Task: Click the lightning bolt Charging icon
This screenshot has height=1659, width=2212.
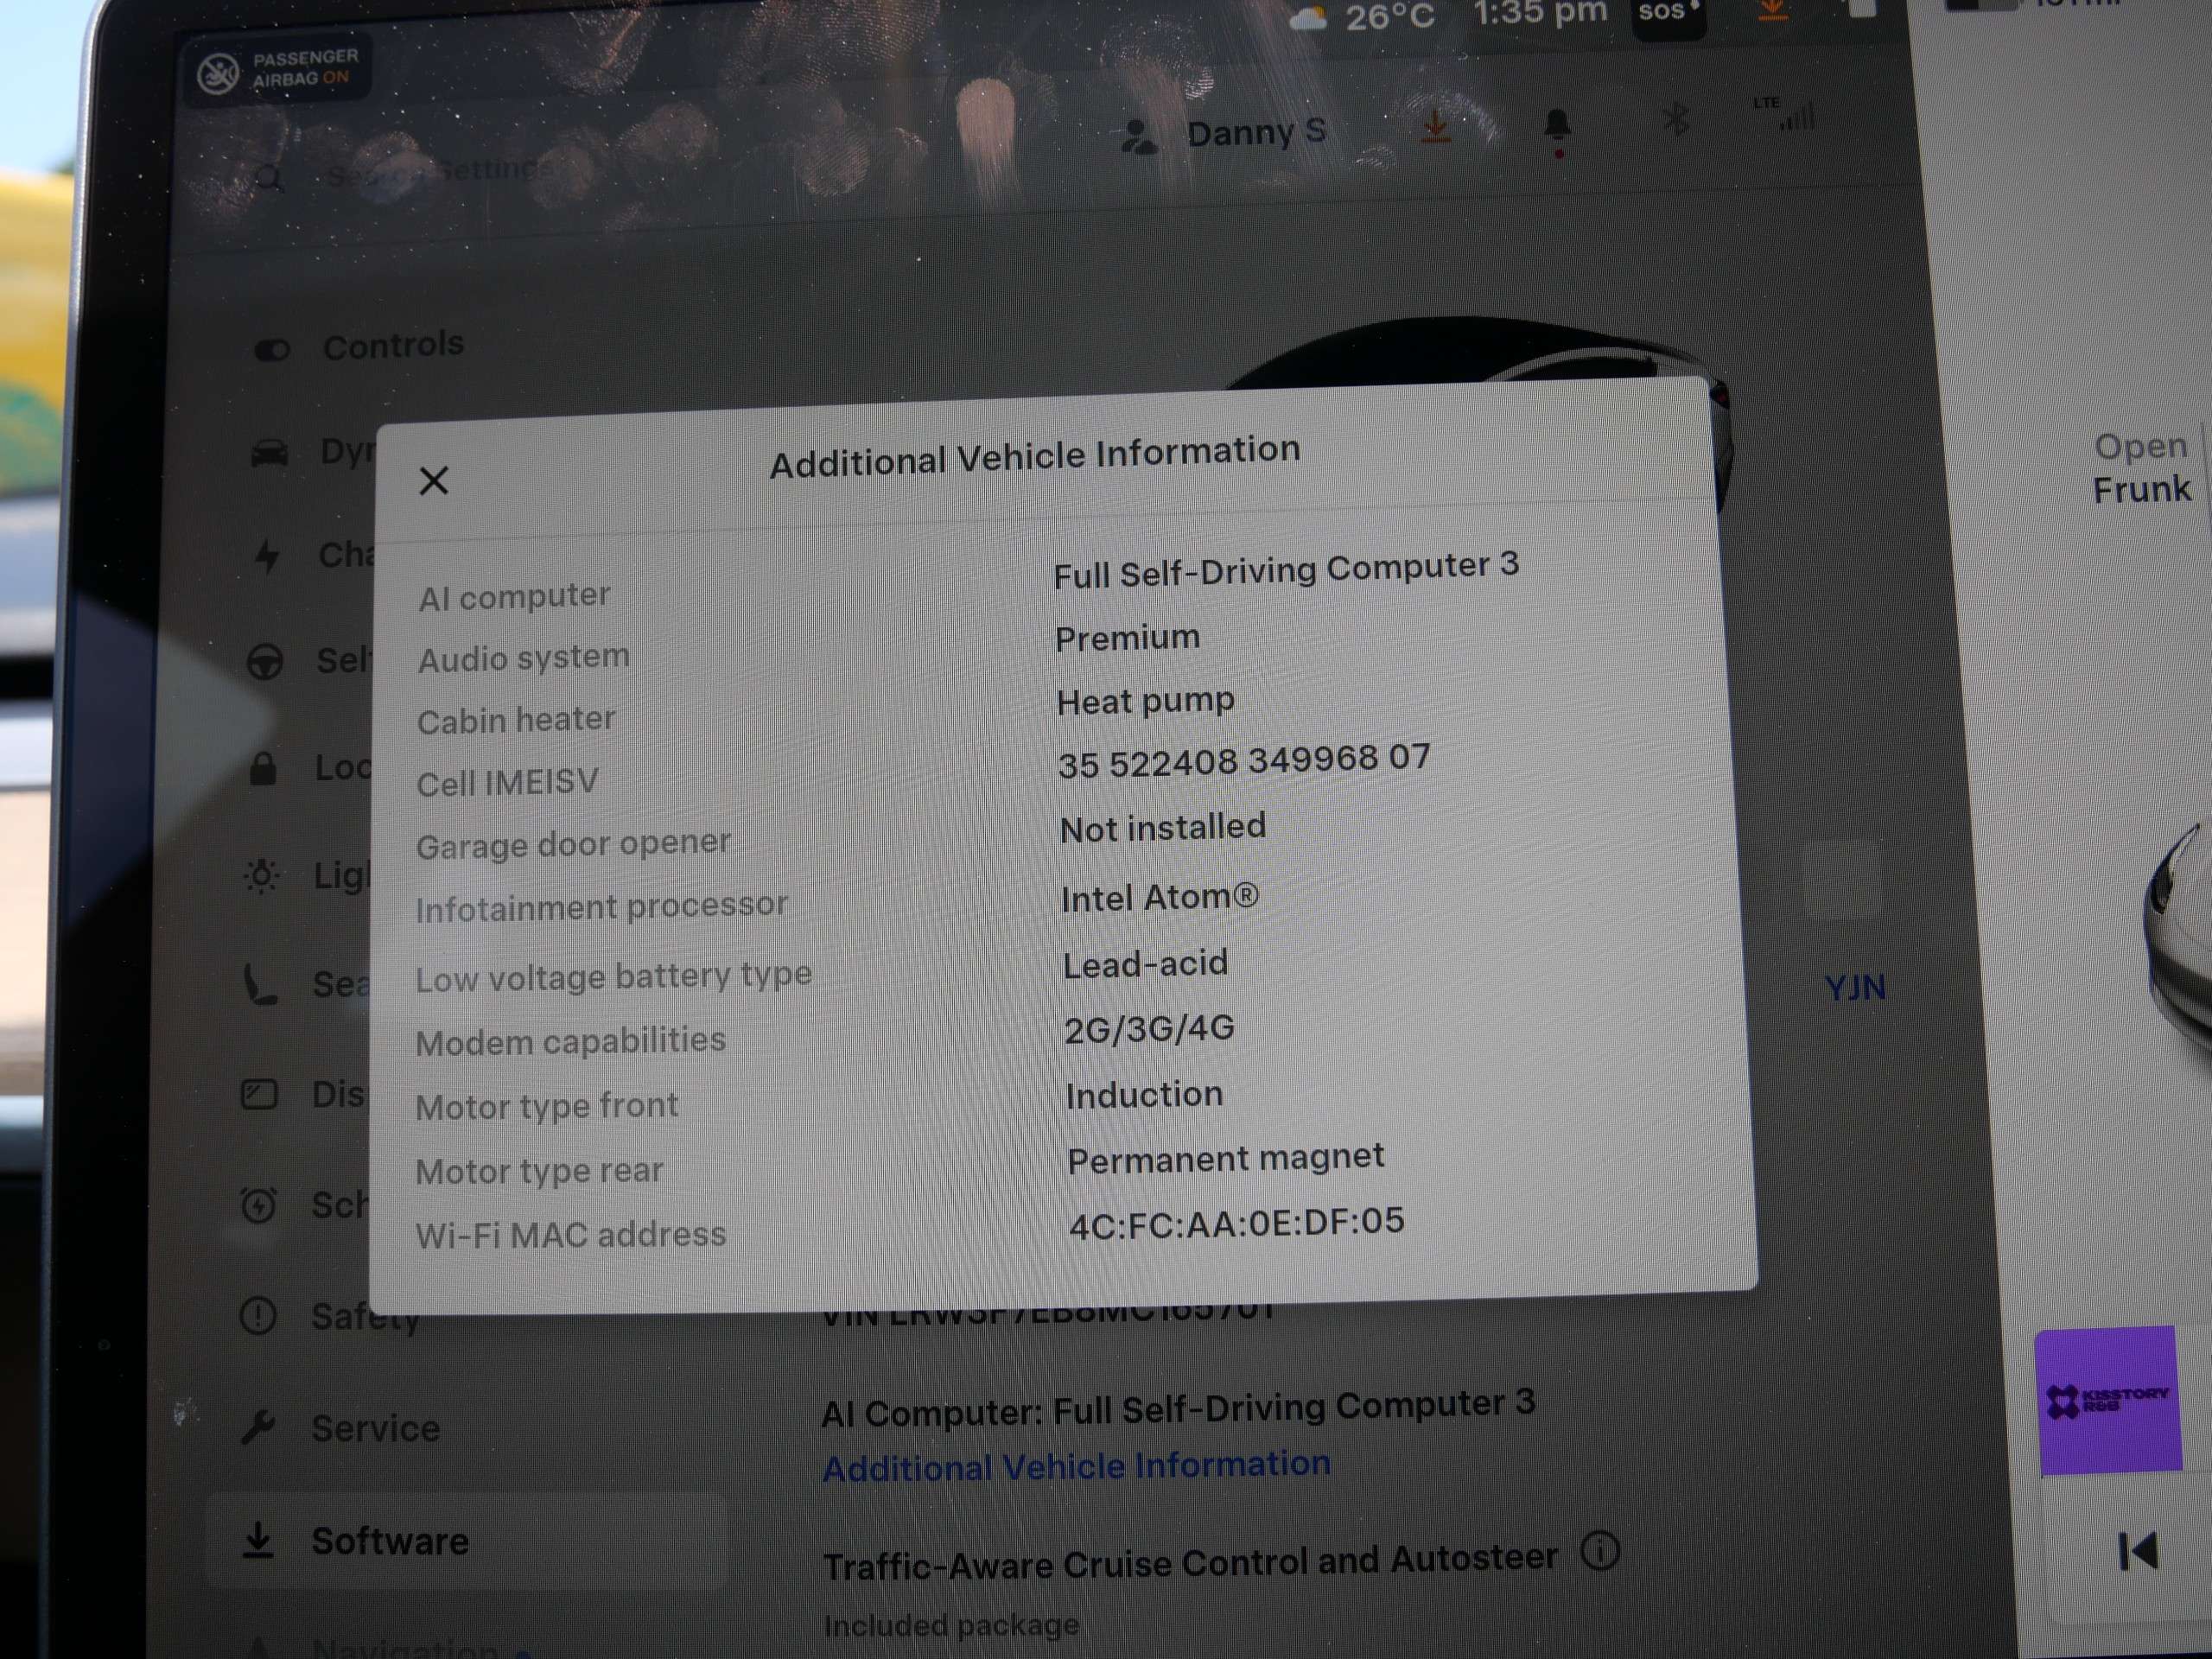Action: click(267, 556)
